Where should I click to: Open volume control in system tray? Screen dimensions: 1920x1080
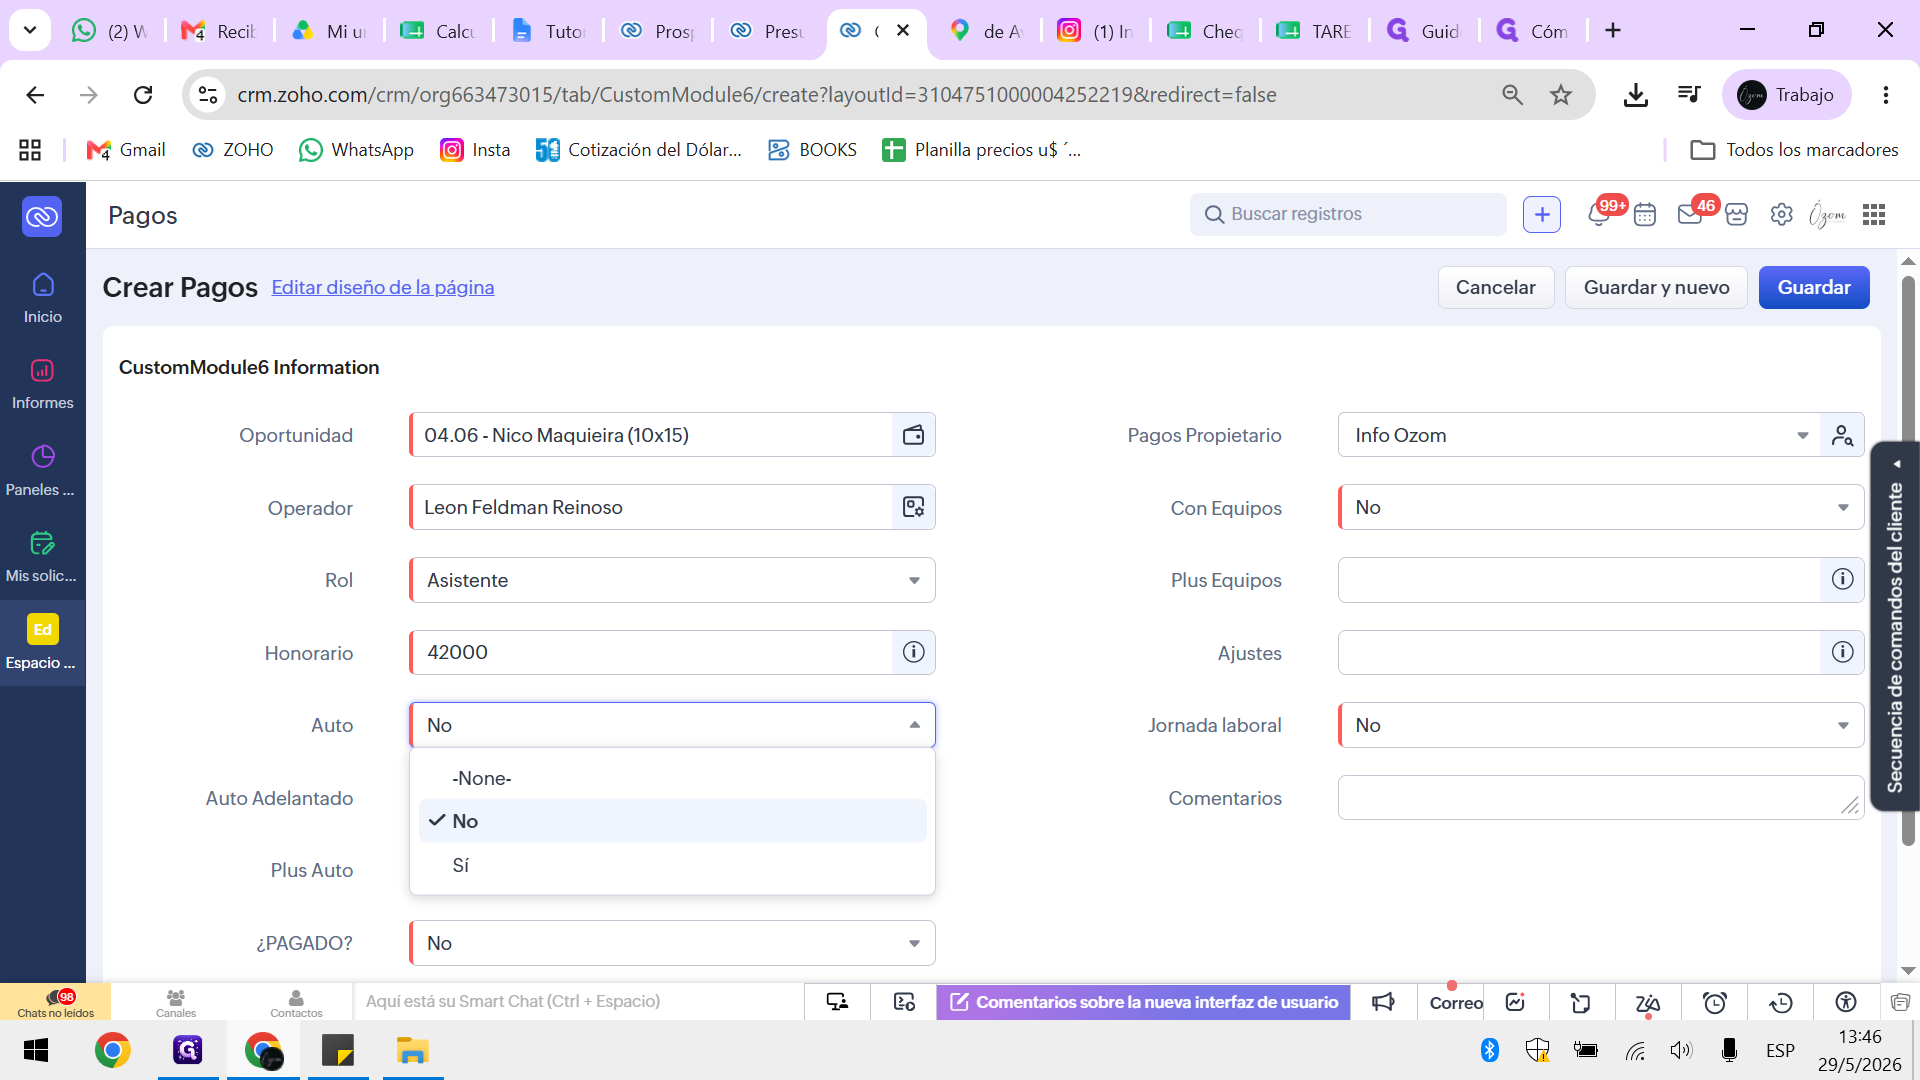point(1680,1050)
